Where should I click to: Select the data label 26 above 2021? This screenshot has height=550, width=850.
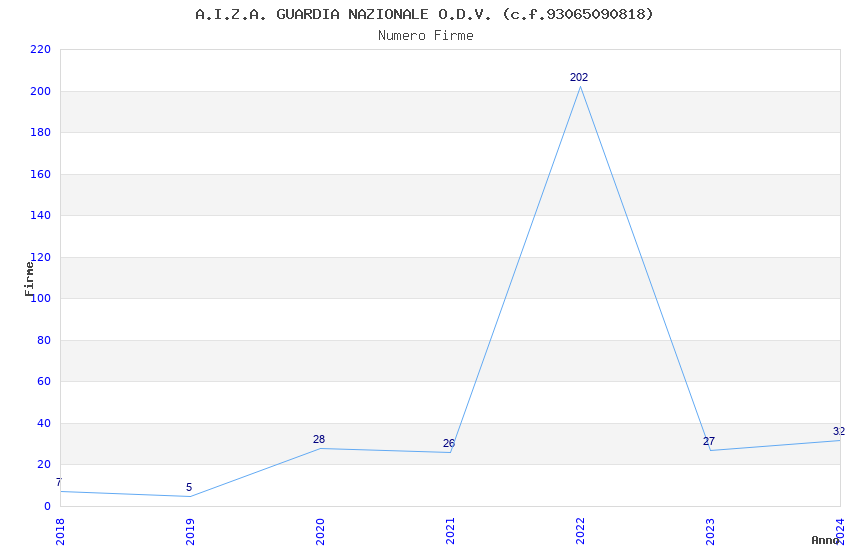(x=449, y=443)
